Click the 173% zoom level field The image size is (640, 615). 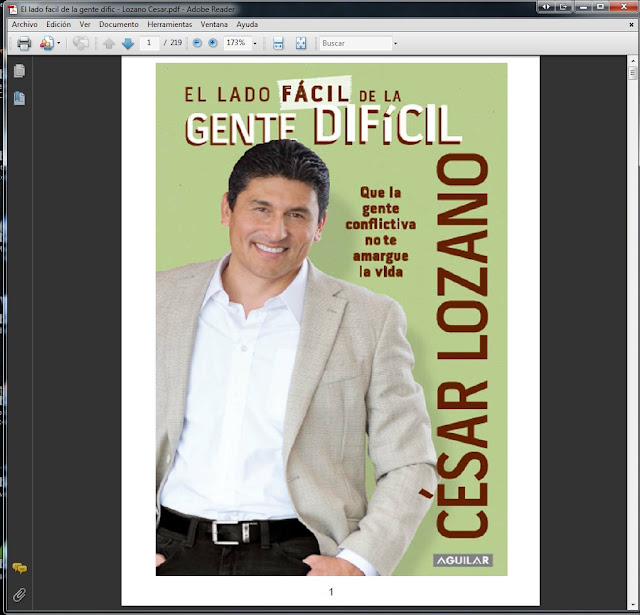pos(237,43)
